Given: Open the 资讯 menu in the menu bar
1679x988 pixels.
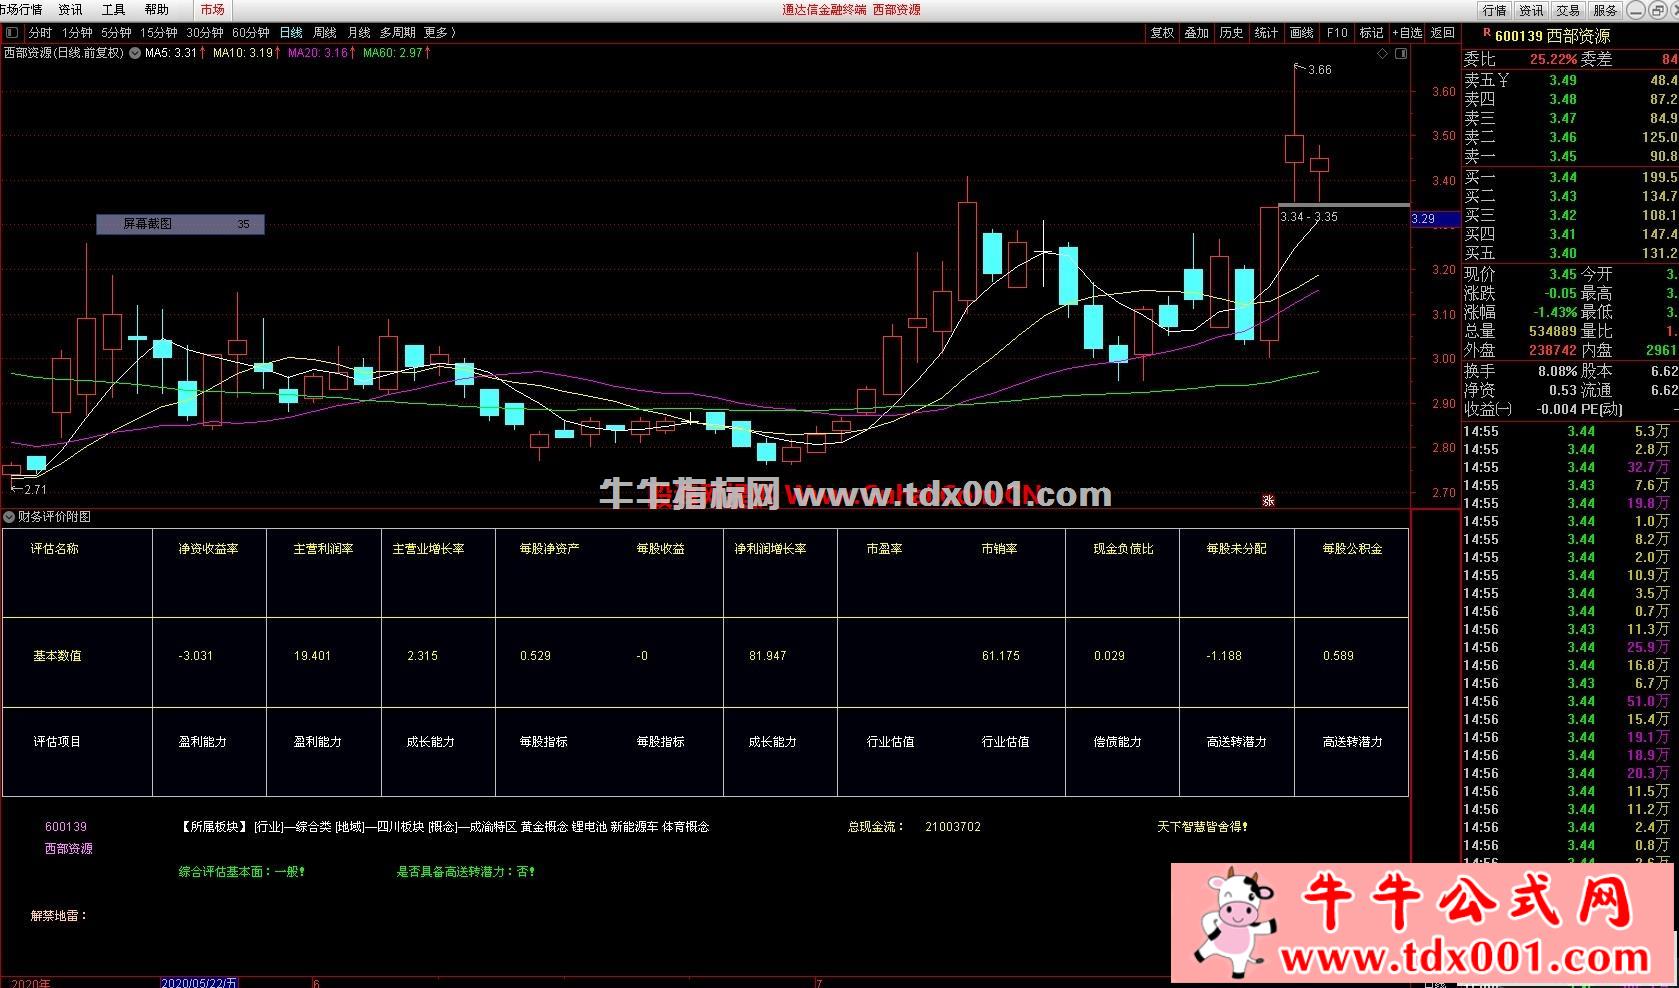Looking at the screenshot, I should (x=70, y=9).
